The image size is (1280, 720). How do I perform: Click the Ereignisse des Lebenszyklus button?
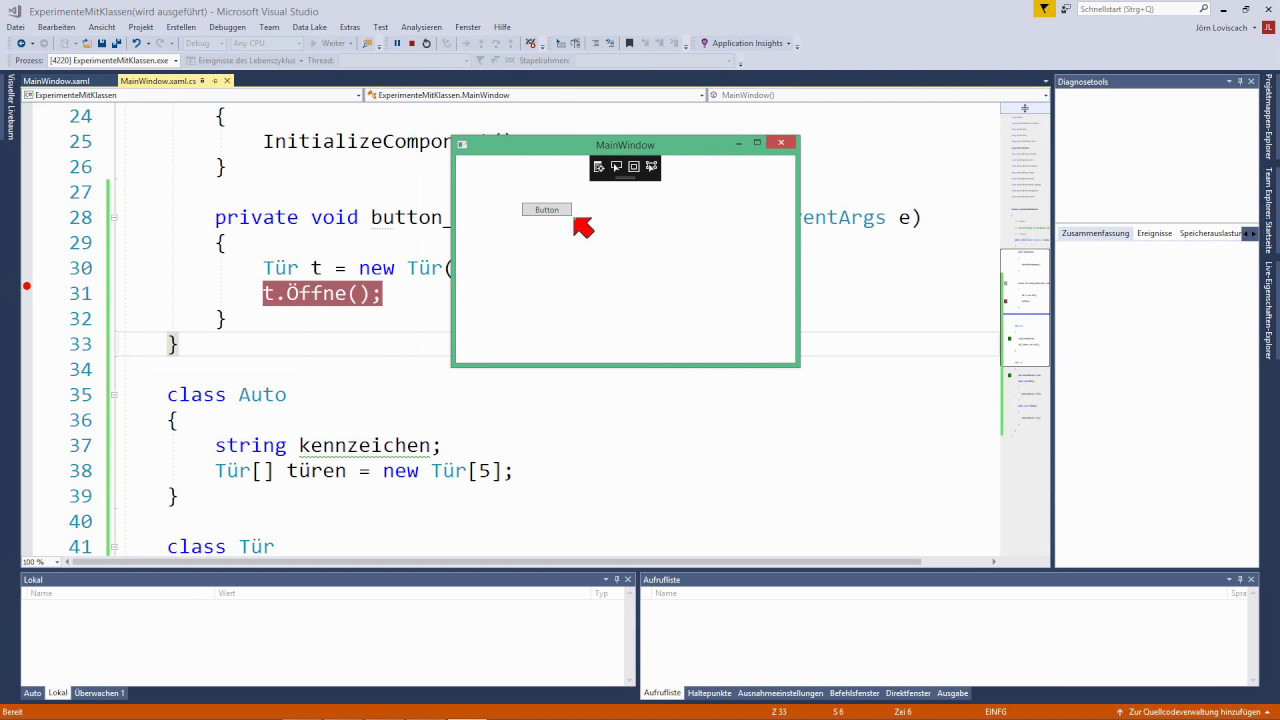(x=246, y=61)
